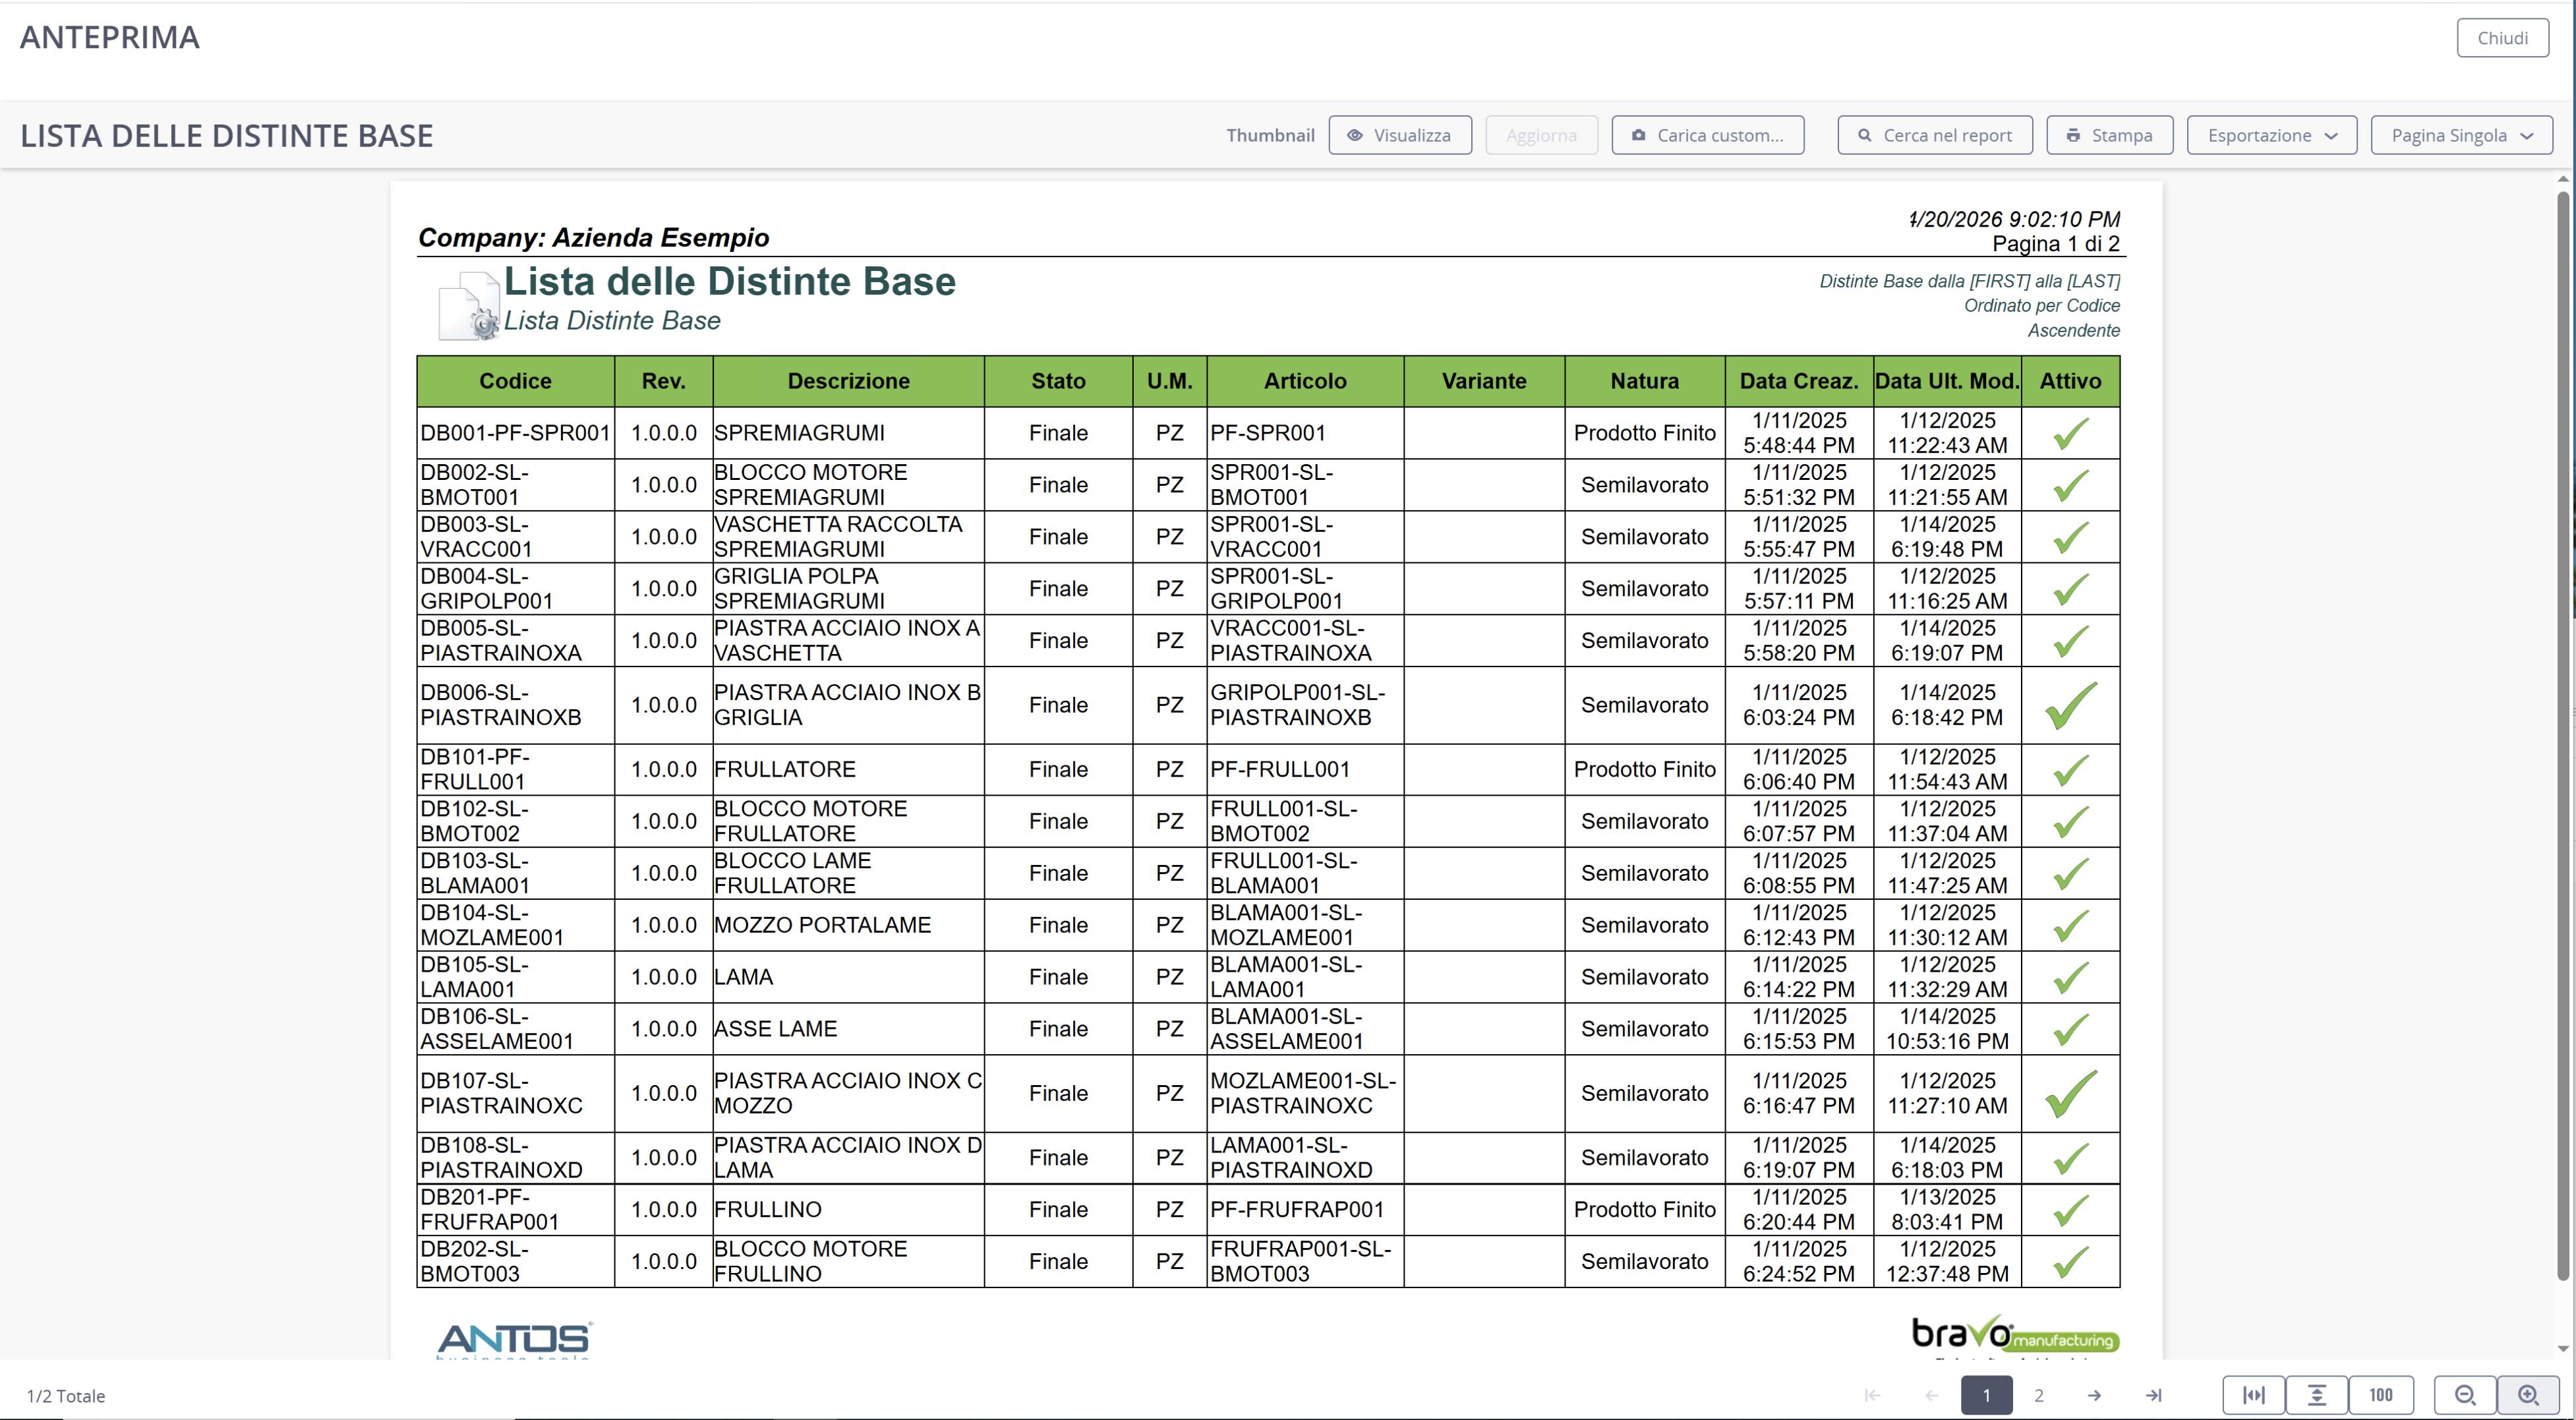The height and width of the screenshot is (1420, 2576).
Task: Click the Stampa print button
Action: (x=2110, y=135)
